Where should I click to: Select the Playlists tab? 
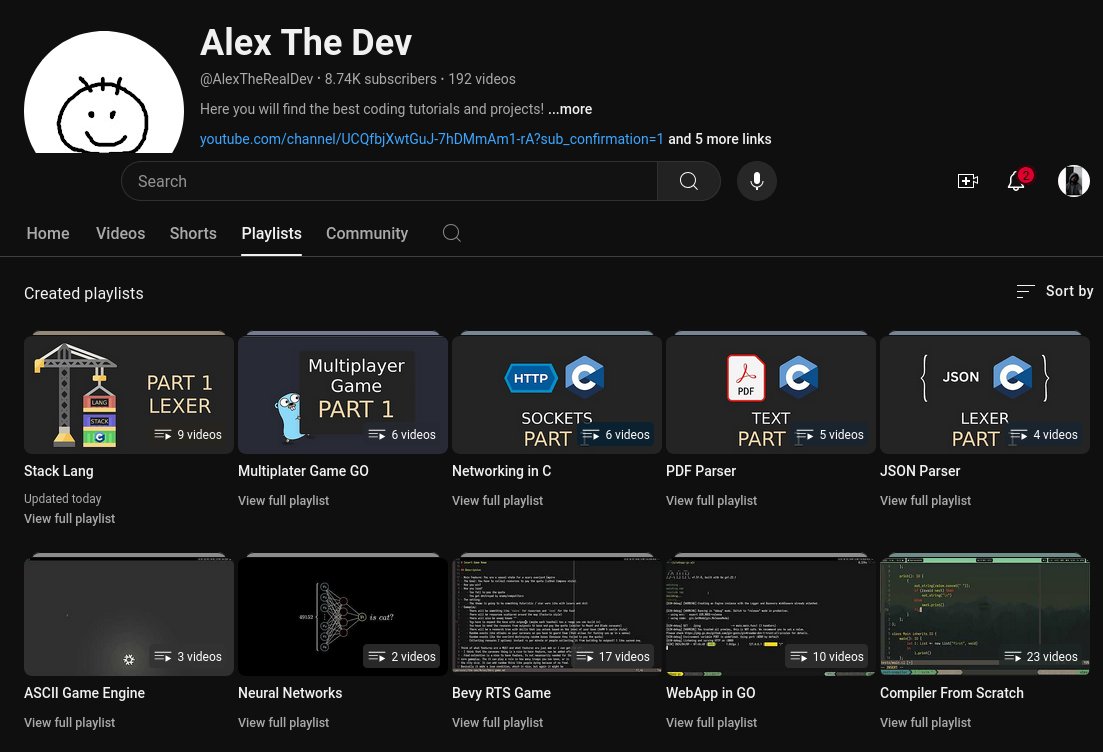point(272,234)
